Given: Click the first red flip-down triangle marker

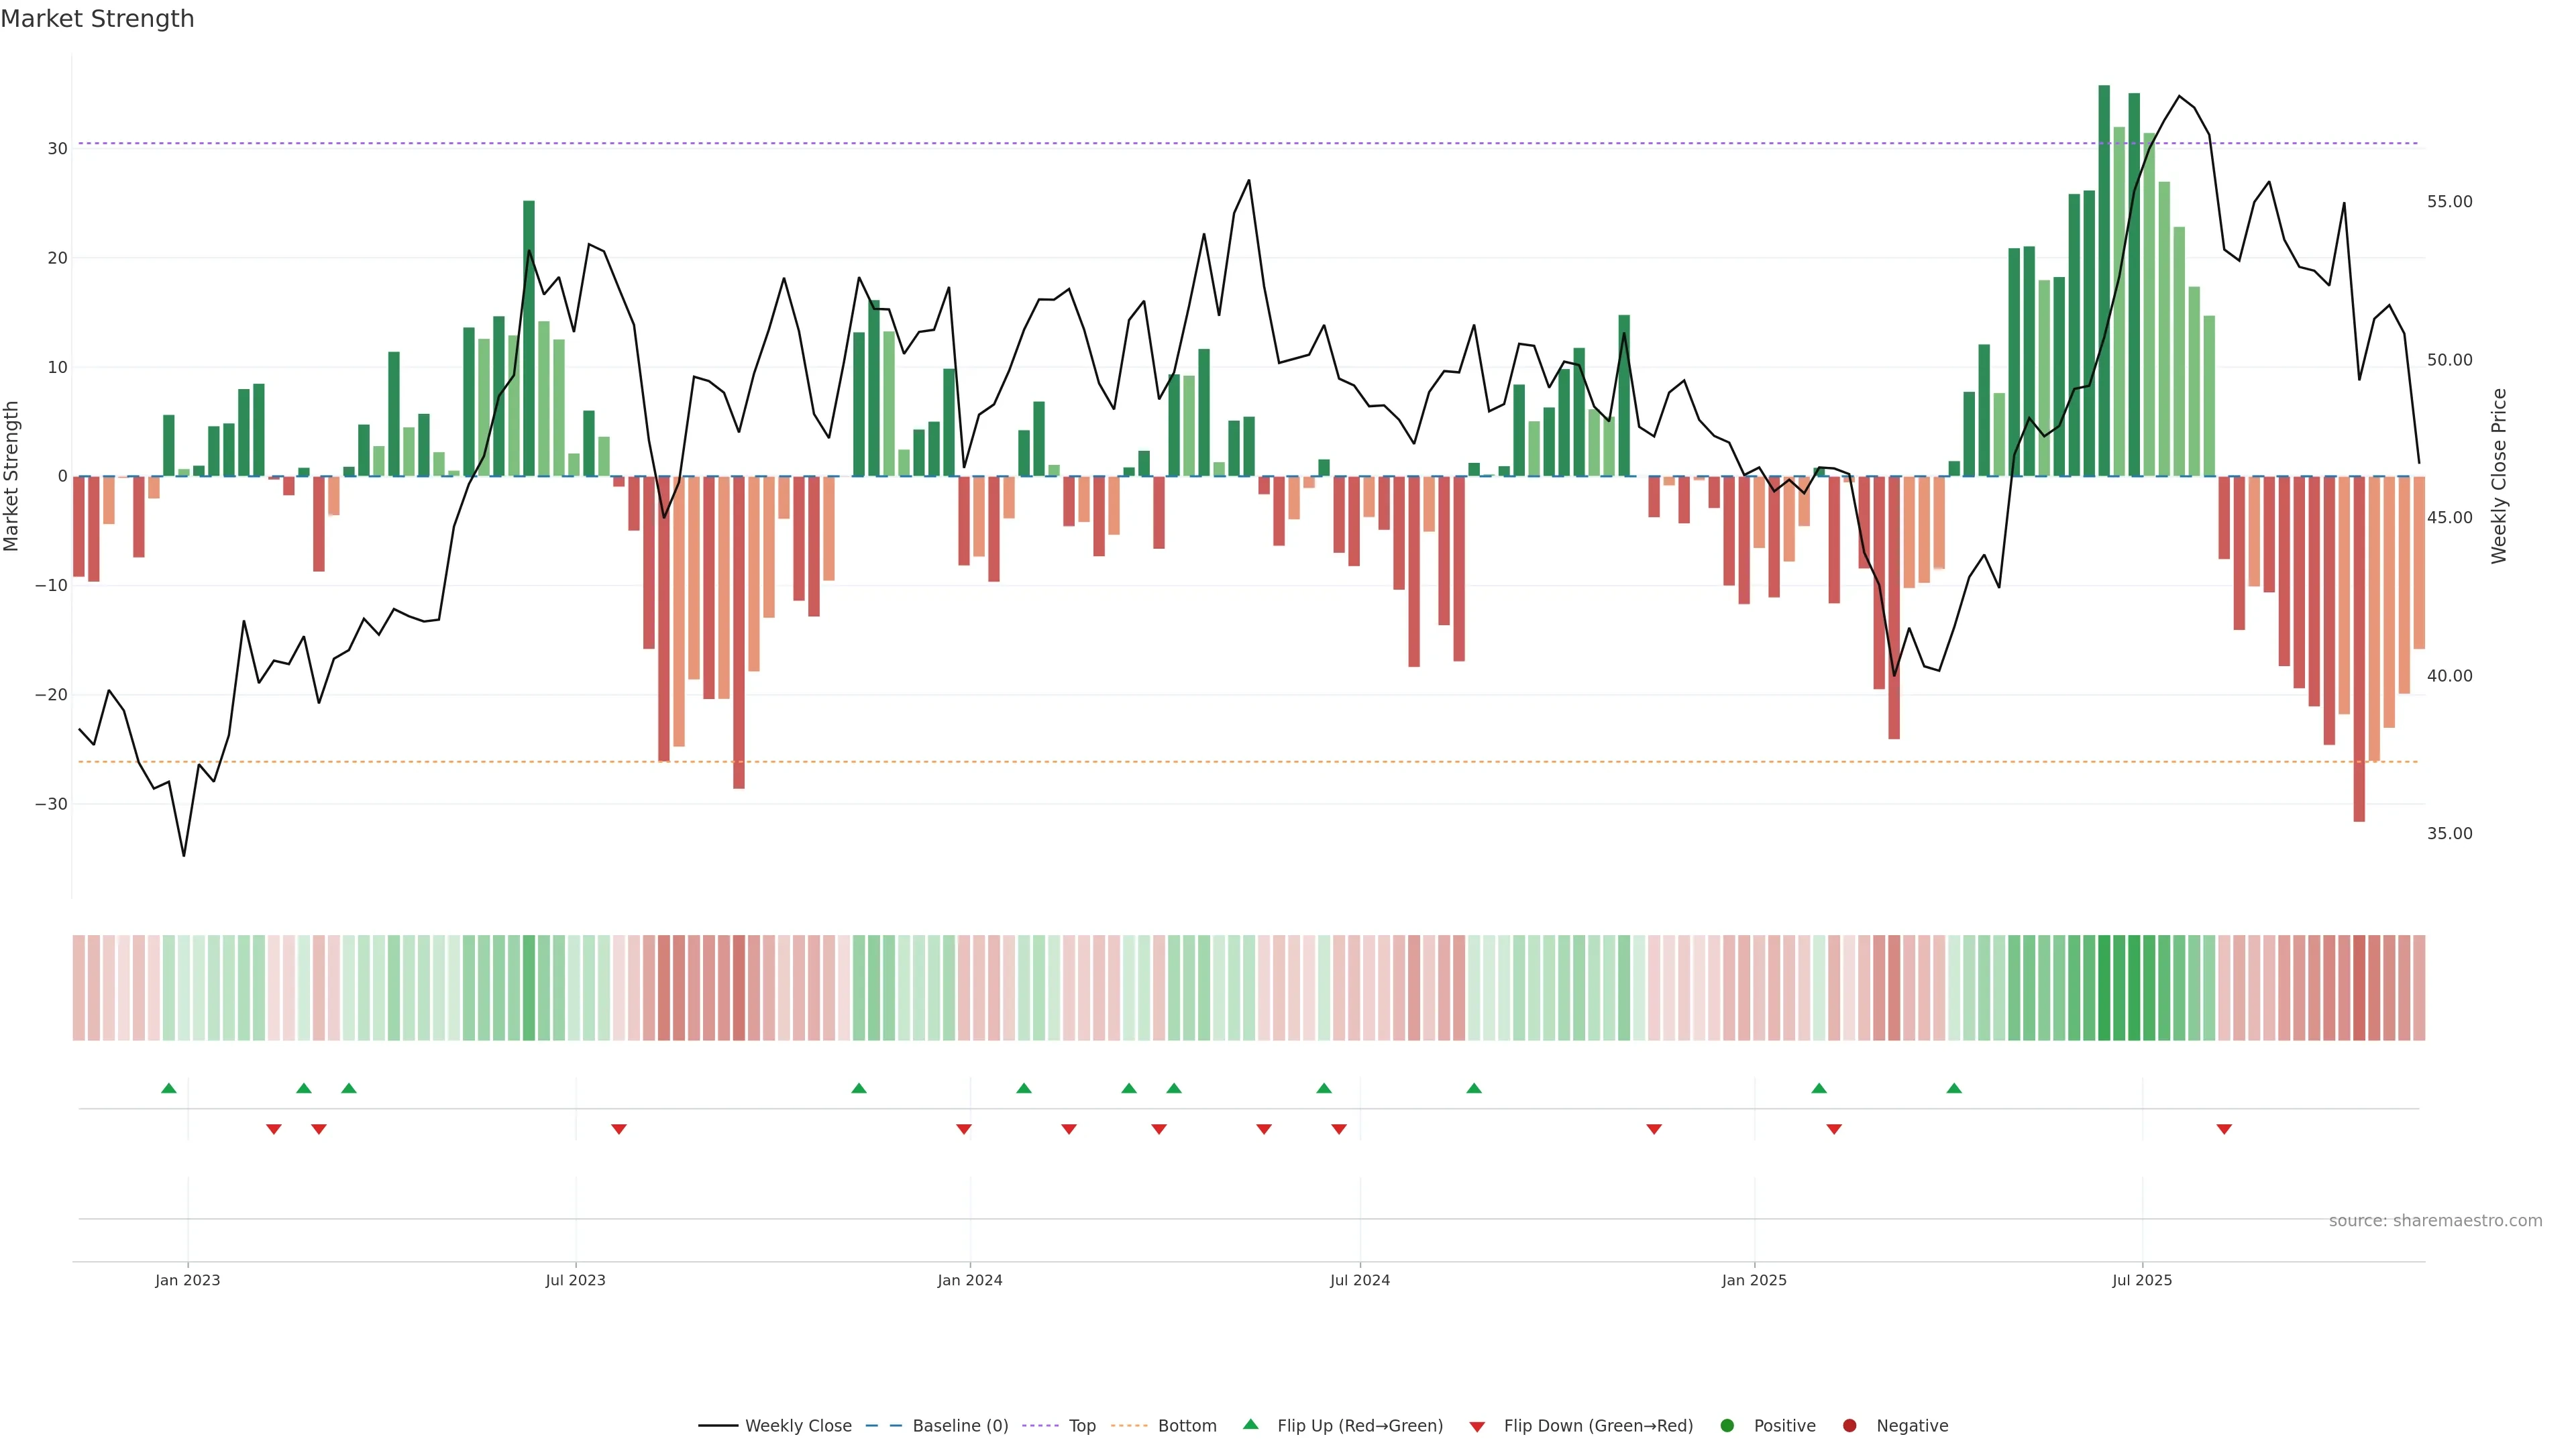Looking at the screenshot, I should coord(274,1129).
